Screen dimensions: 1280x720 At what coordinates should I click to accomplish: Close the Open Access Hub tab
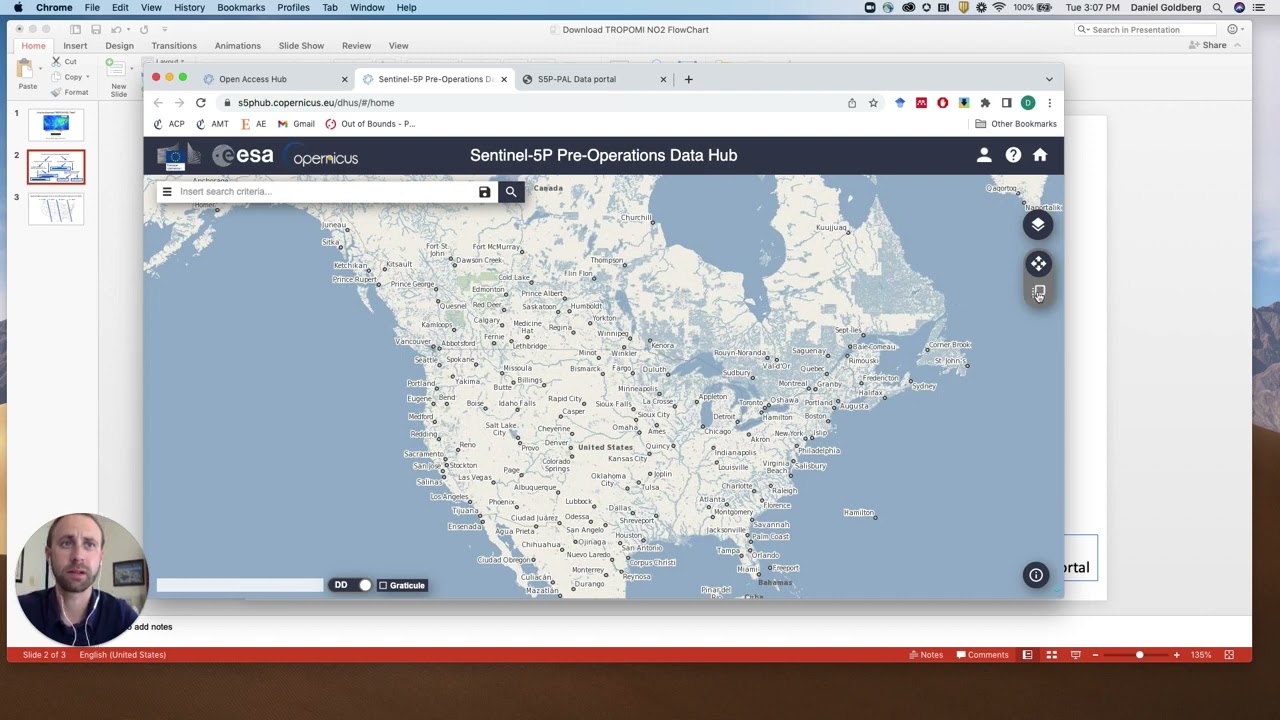(345, 79)
